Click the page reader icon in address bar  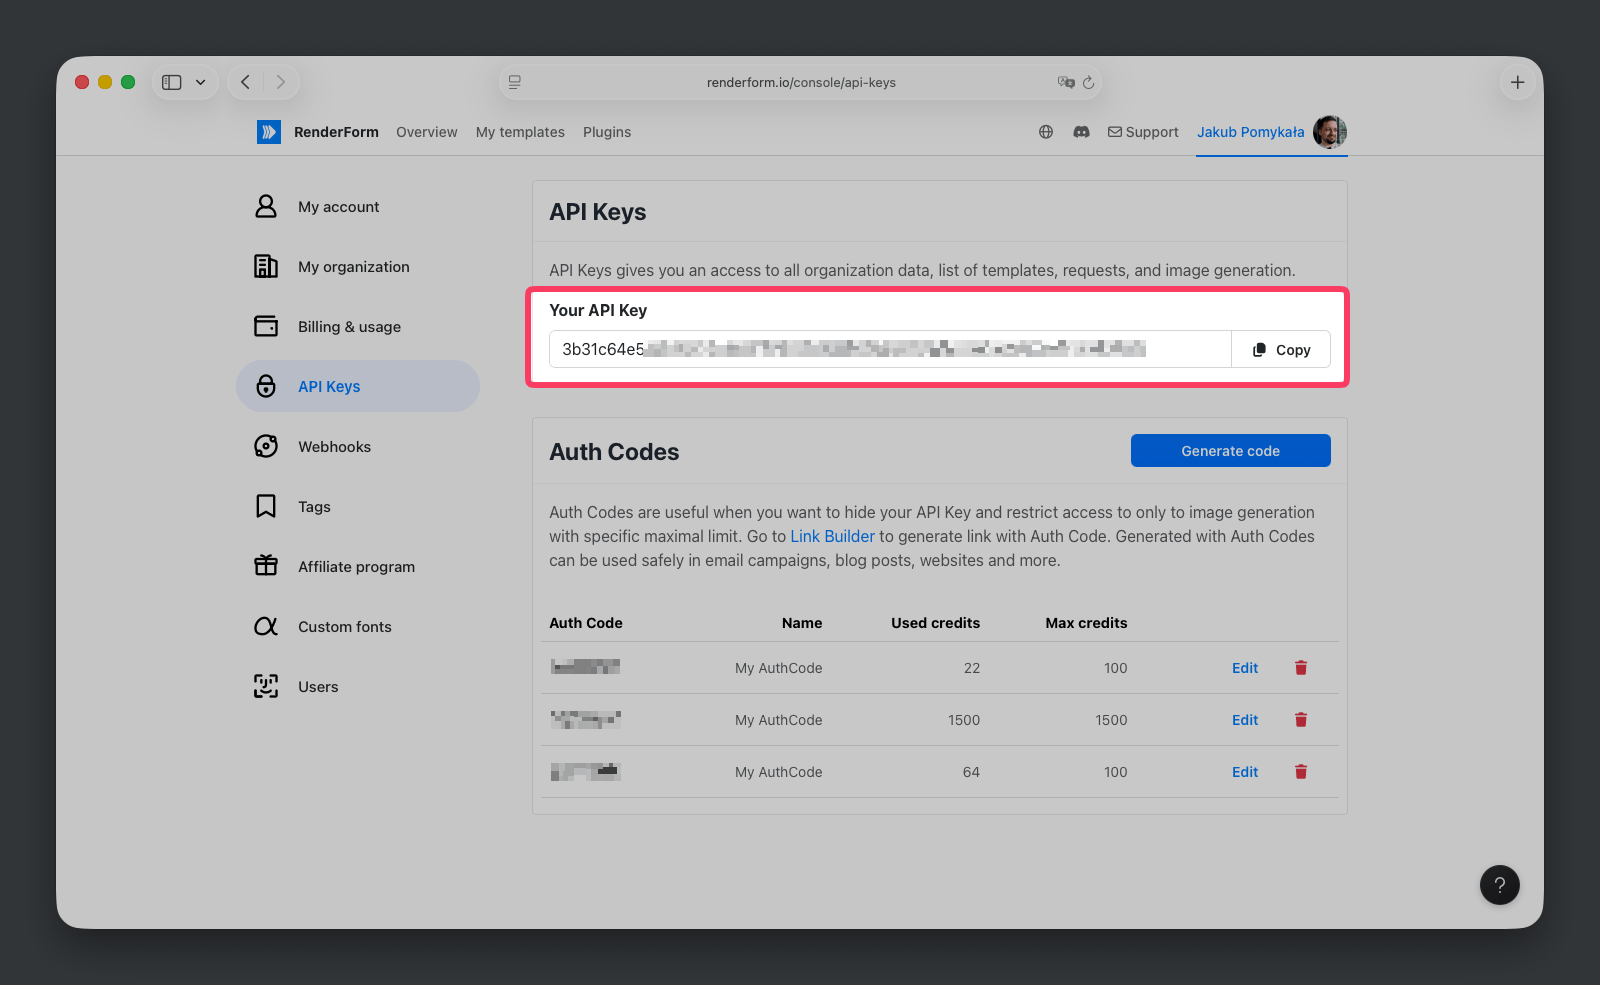click(x=515, y=82)
